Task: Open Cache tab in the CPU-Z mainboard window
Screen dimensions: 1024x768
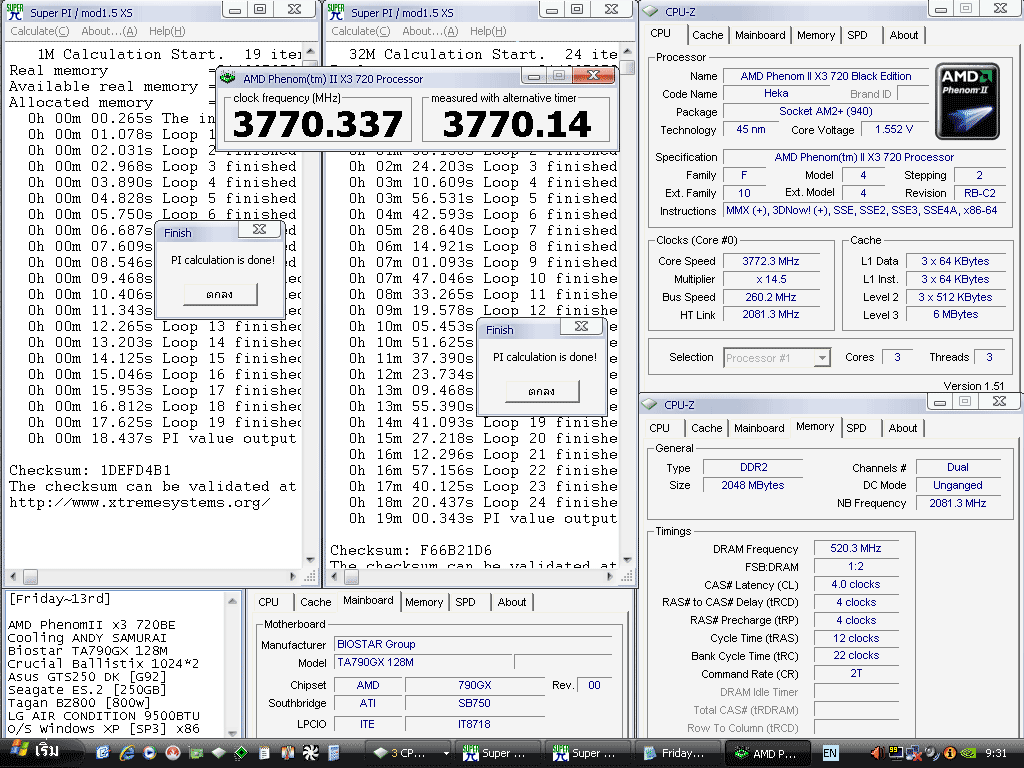Action: [x=315, y=602]
